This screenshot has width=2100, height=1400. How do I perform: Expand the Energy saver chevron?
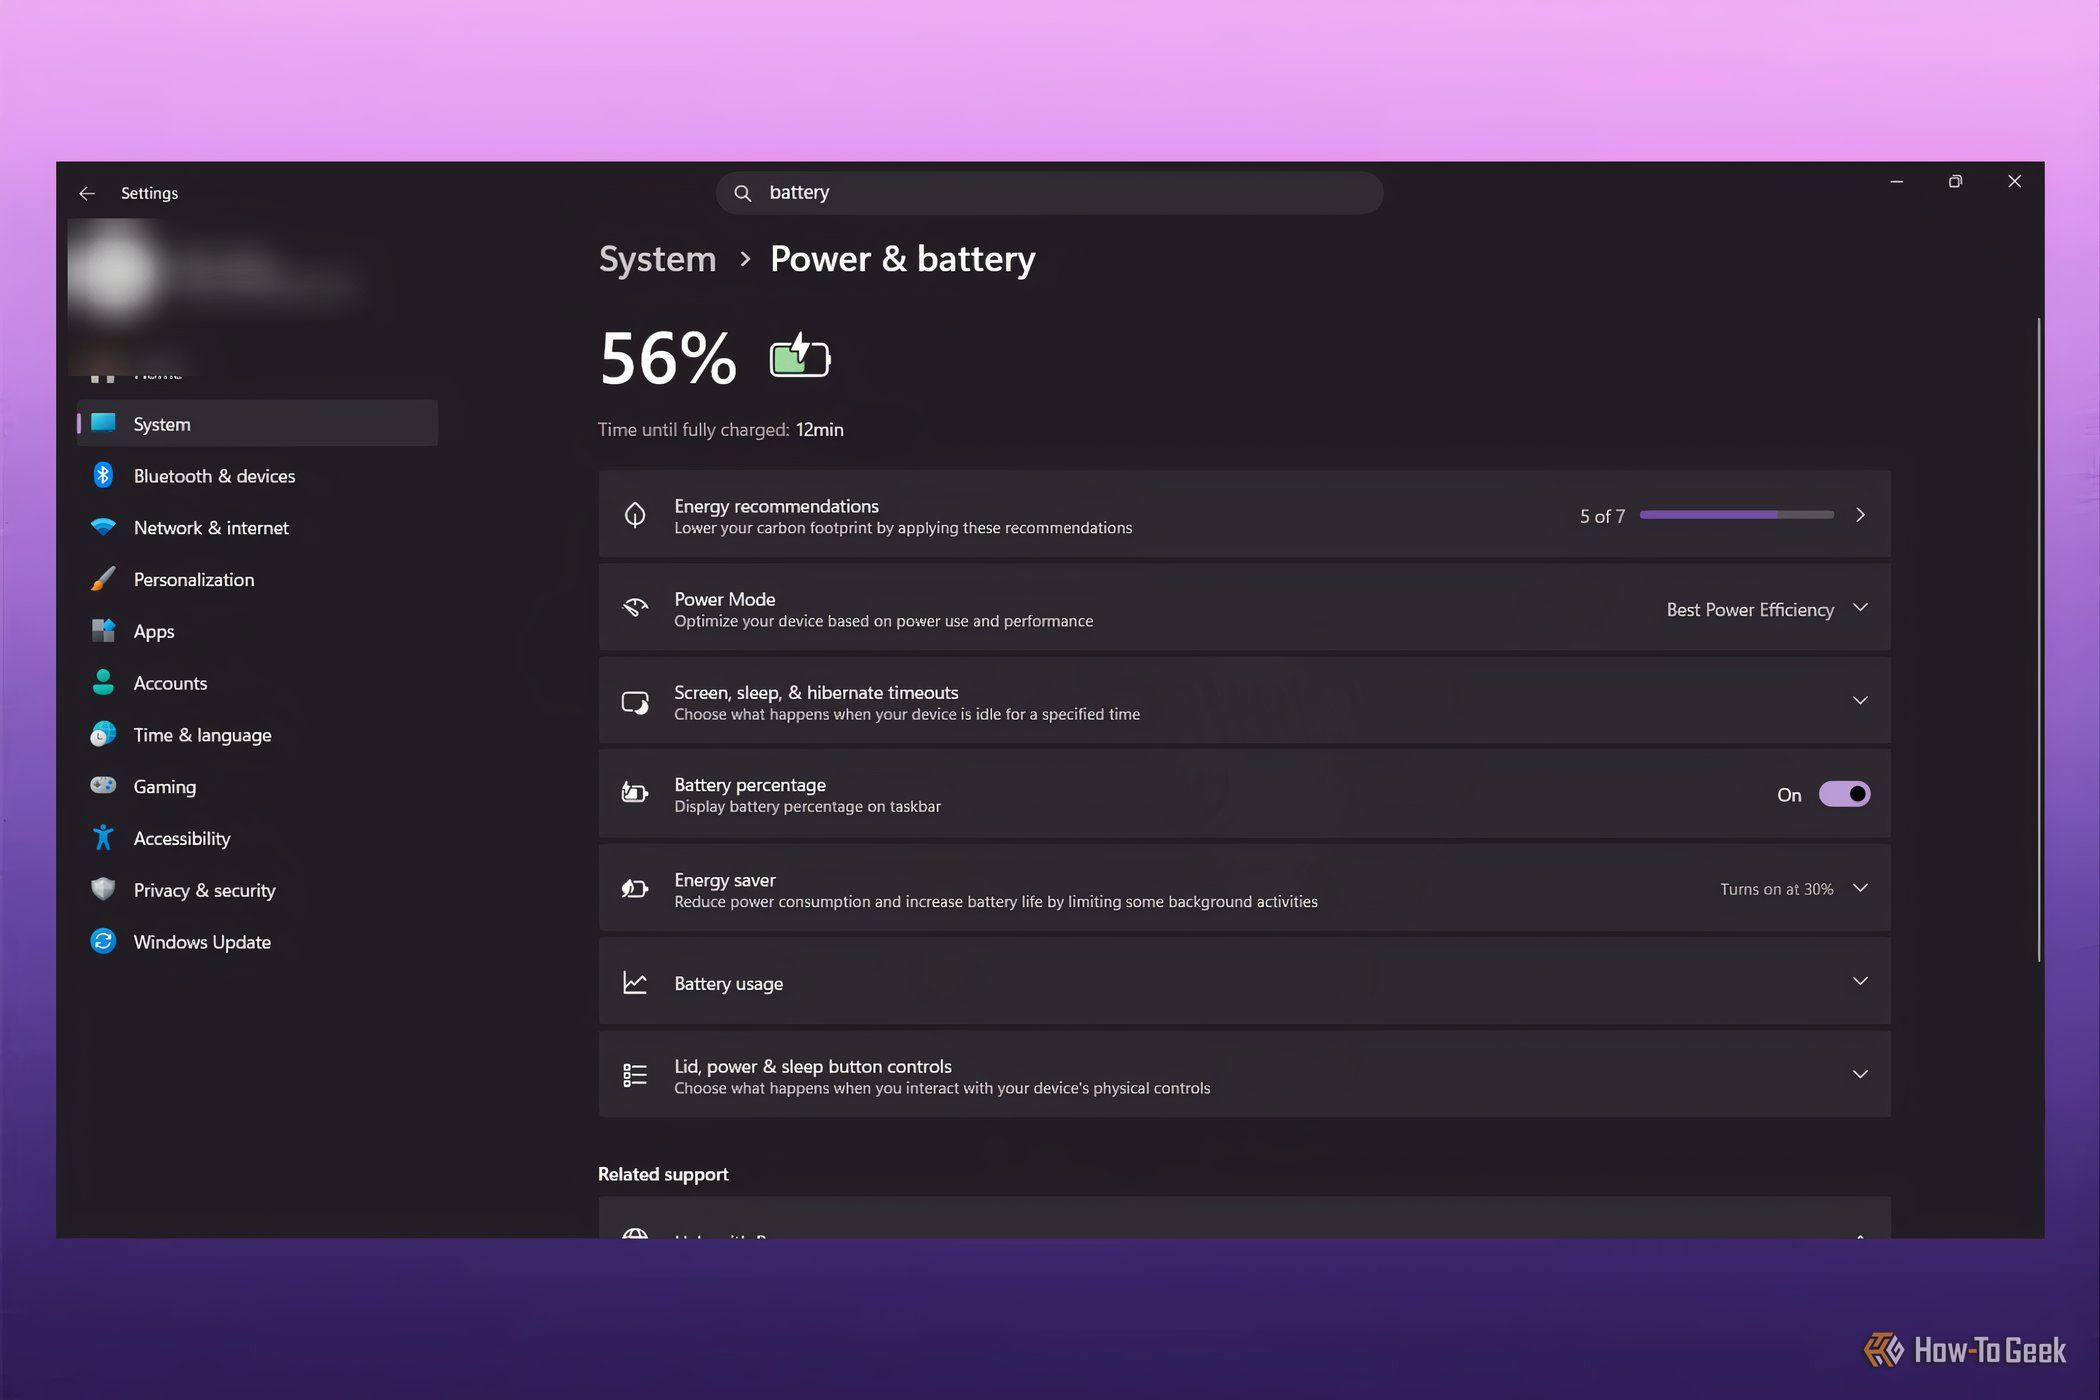(x=1860, y=887)
